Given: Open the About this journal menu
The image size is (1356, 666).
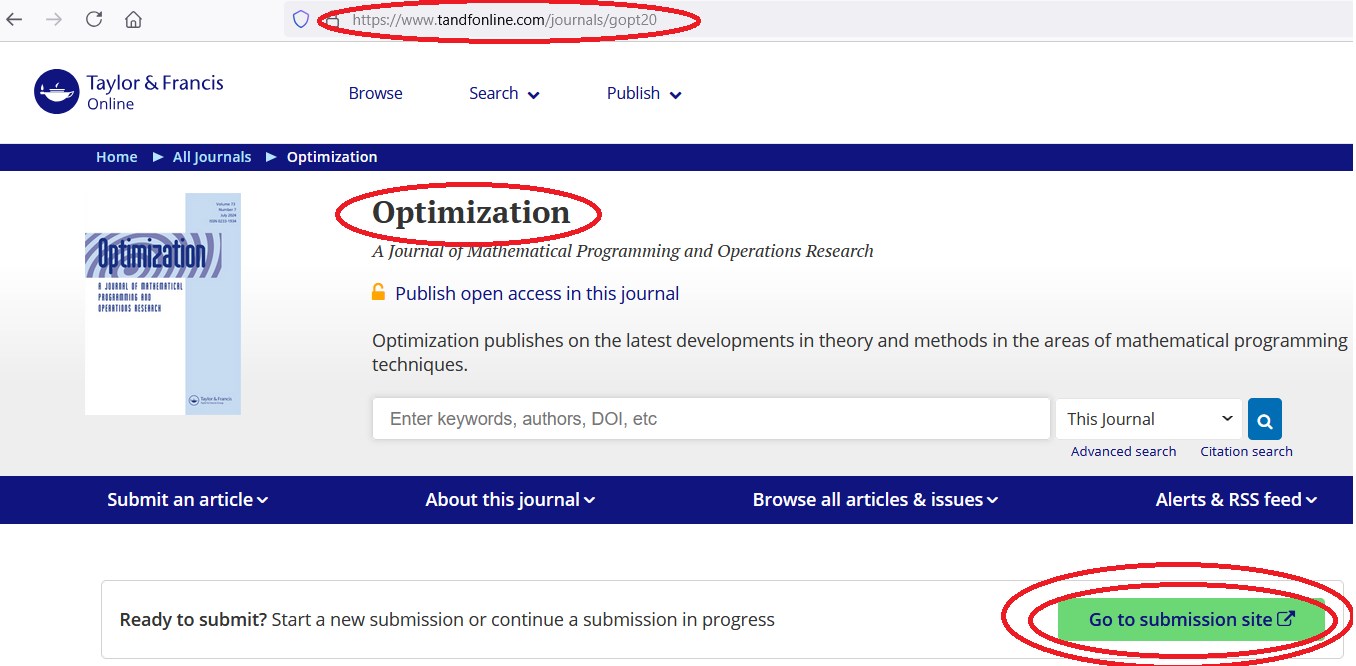Looking at the screenshot, I should pyautogui.click(x=510, y=500).
